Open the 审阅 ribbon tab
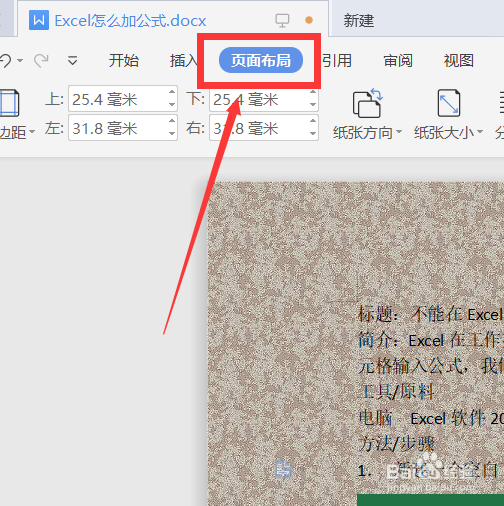 [x=398, y=61]
